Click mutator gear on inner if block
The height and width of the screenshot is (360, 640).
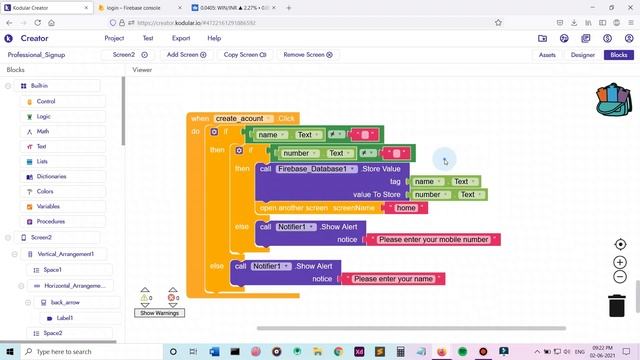[x=239, y=150]
